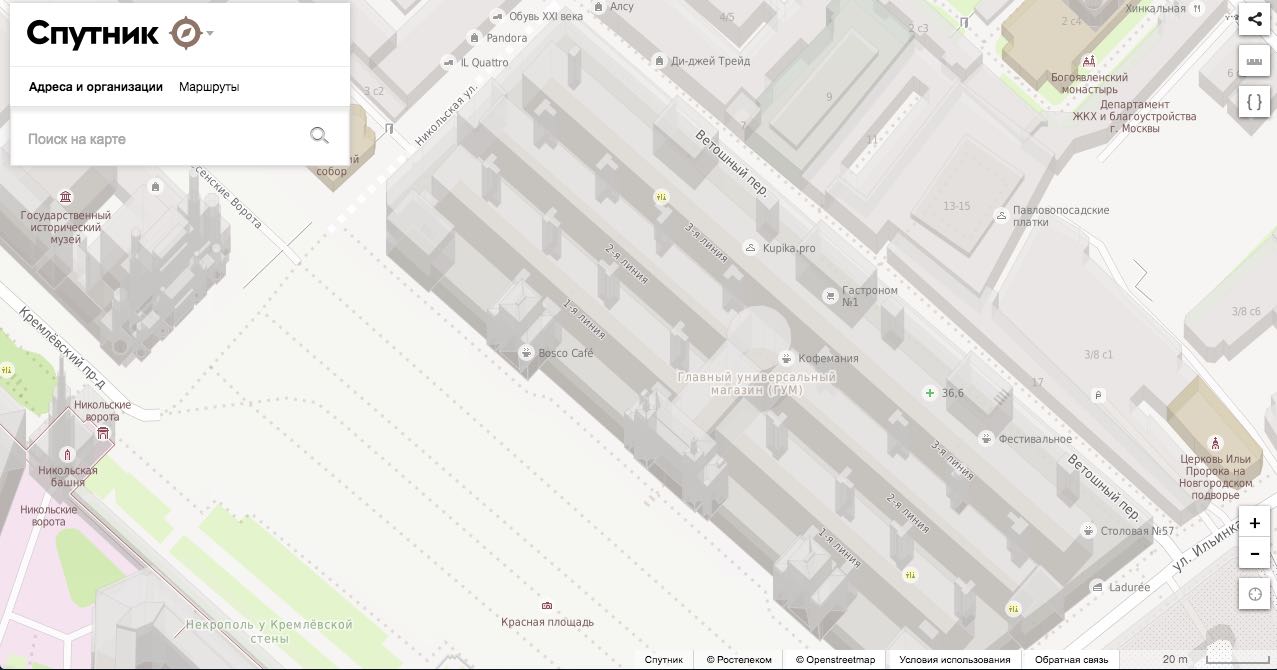Open the Обратная связь feedback link
This screenshot has height=670, width=1277.
[x=1071, y=660]
